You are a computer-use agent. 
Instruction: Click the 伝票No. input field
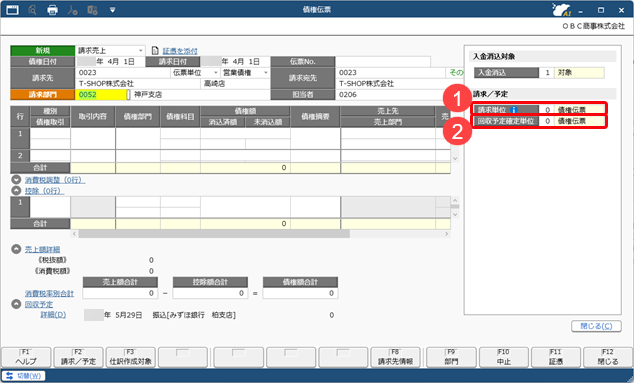tap(383, 61)
